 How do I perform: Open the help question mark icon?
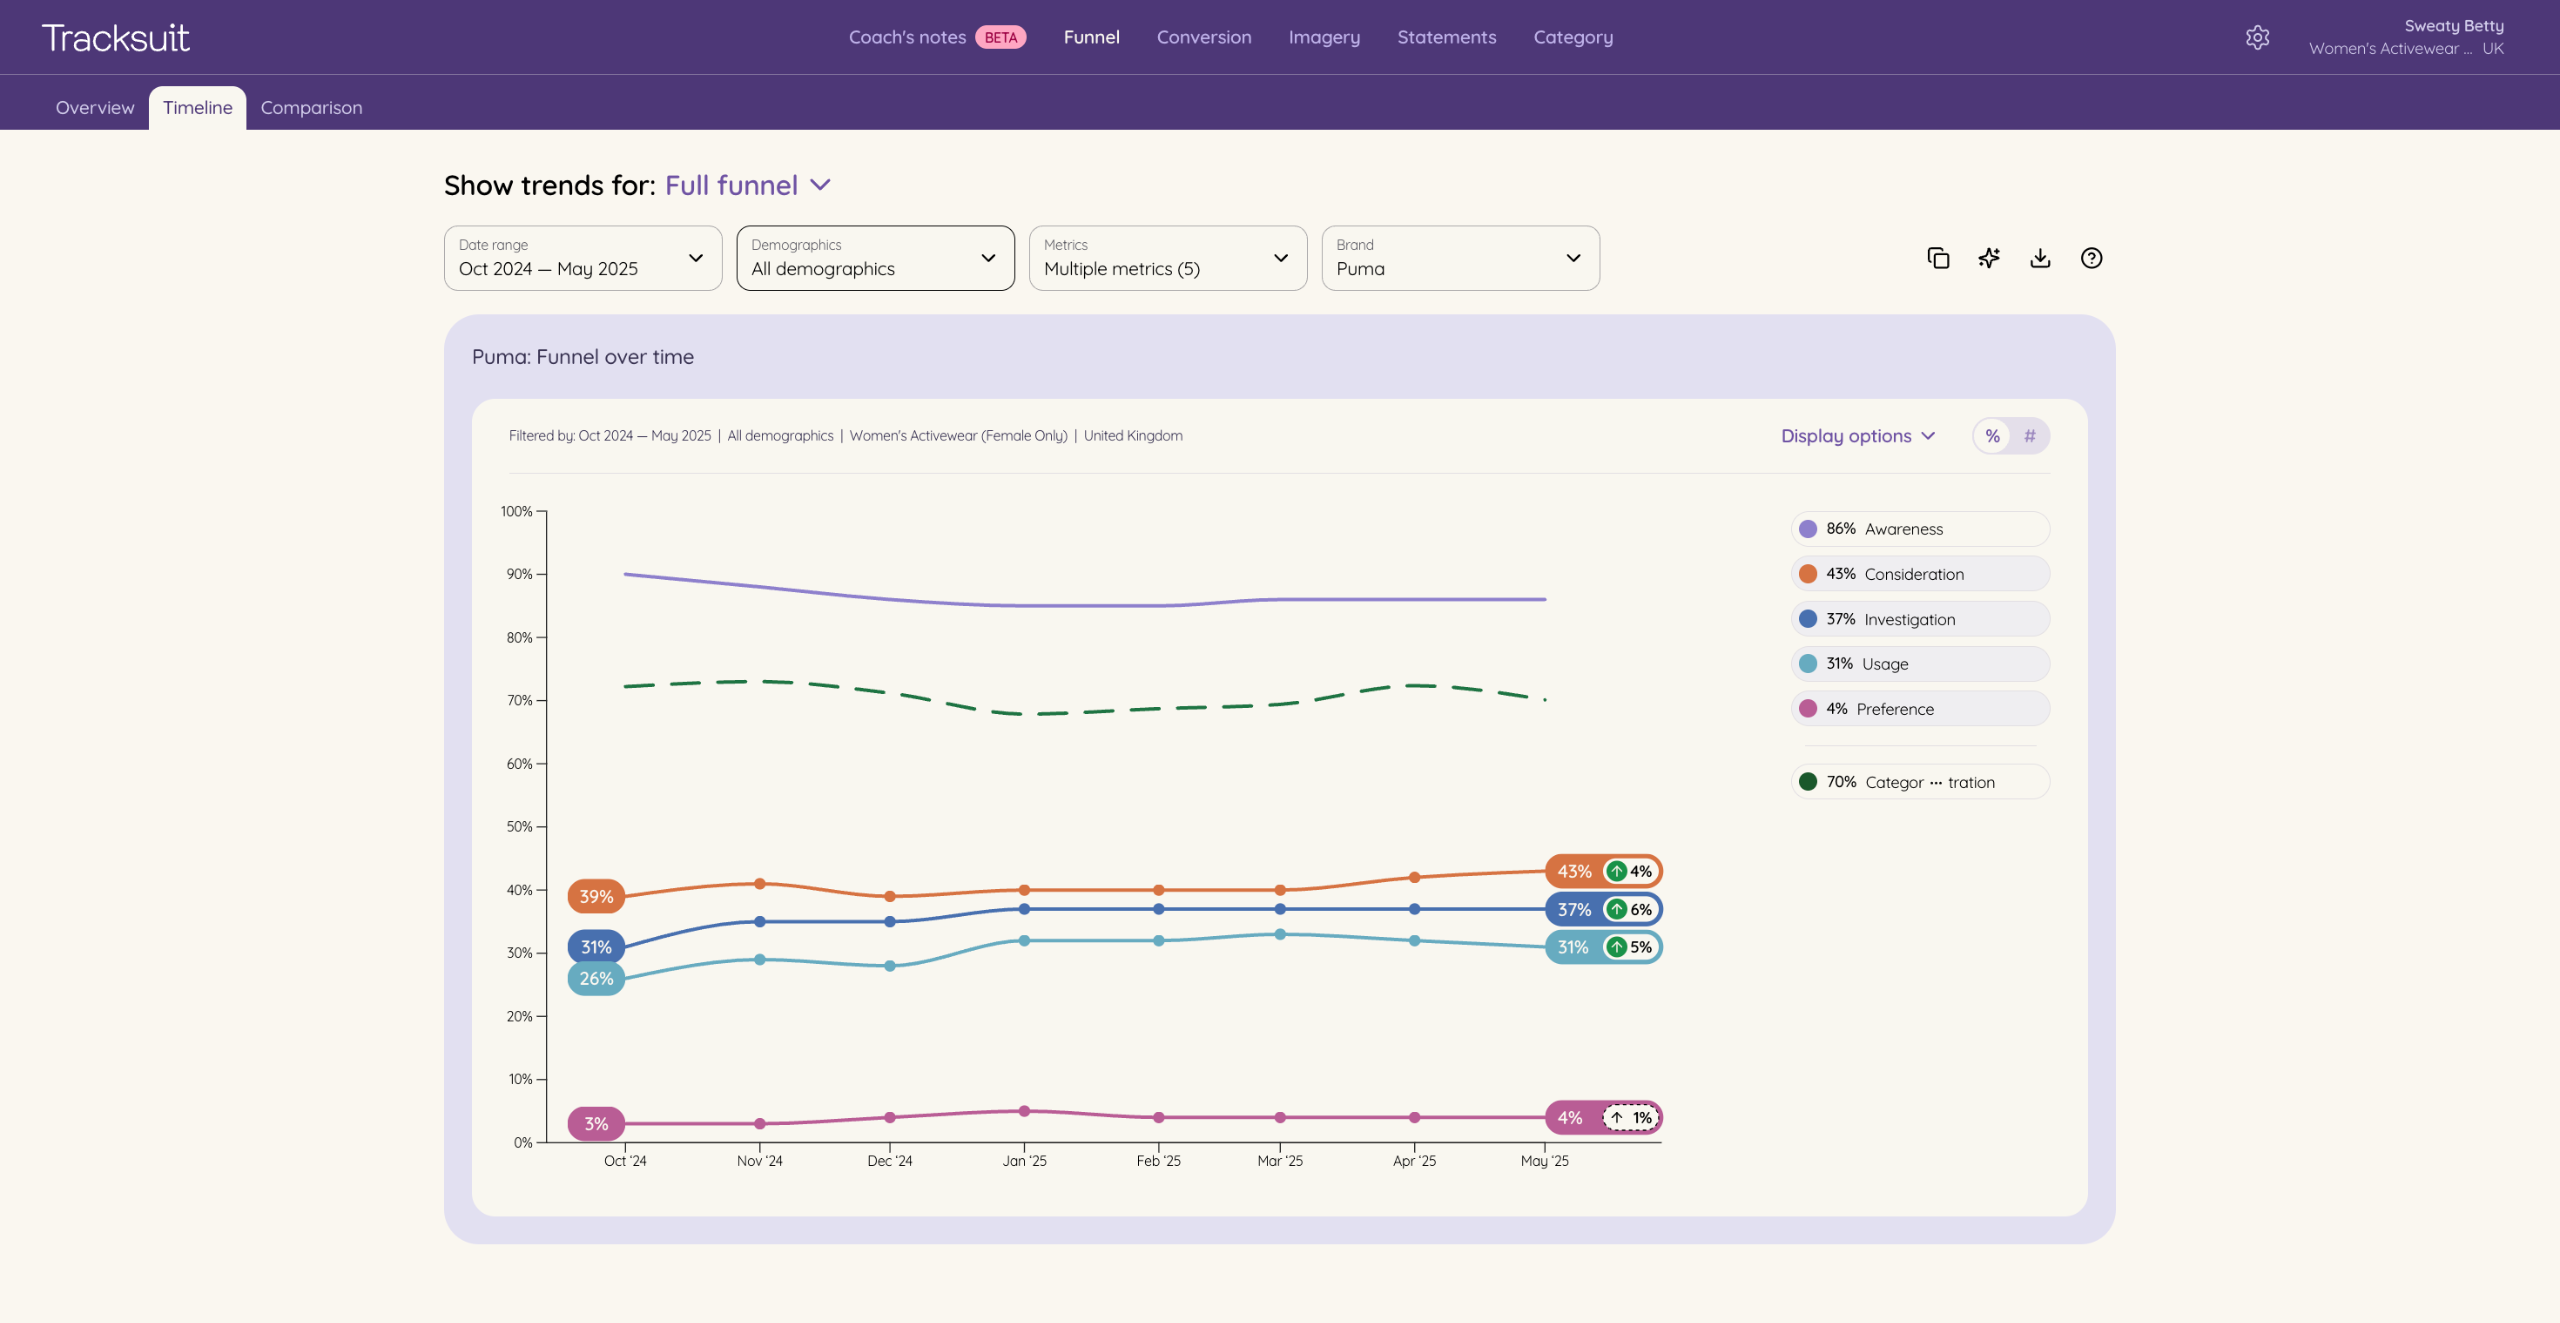tap(2091, 258)
